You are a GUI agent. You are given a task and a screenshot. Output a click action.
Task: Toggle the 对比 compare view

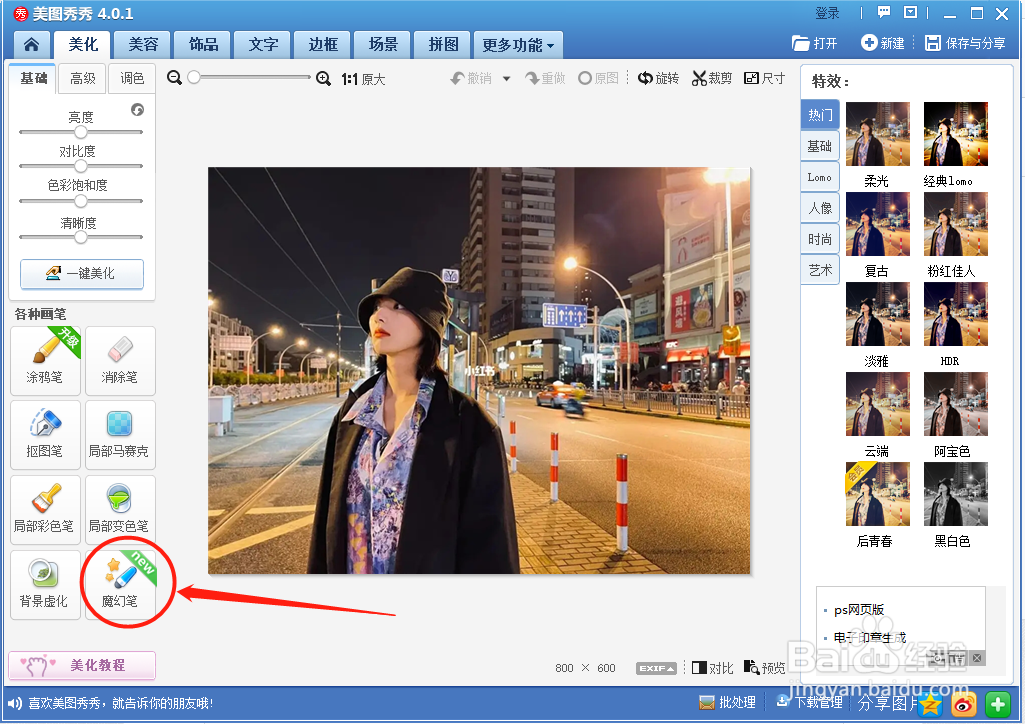[713, 668]
